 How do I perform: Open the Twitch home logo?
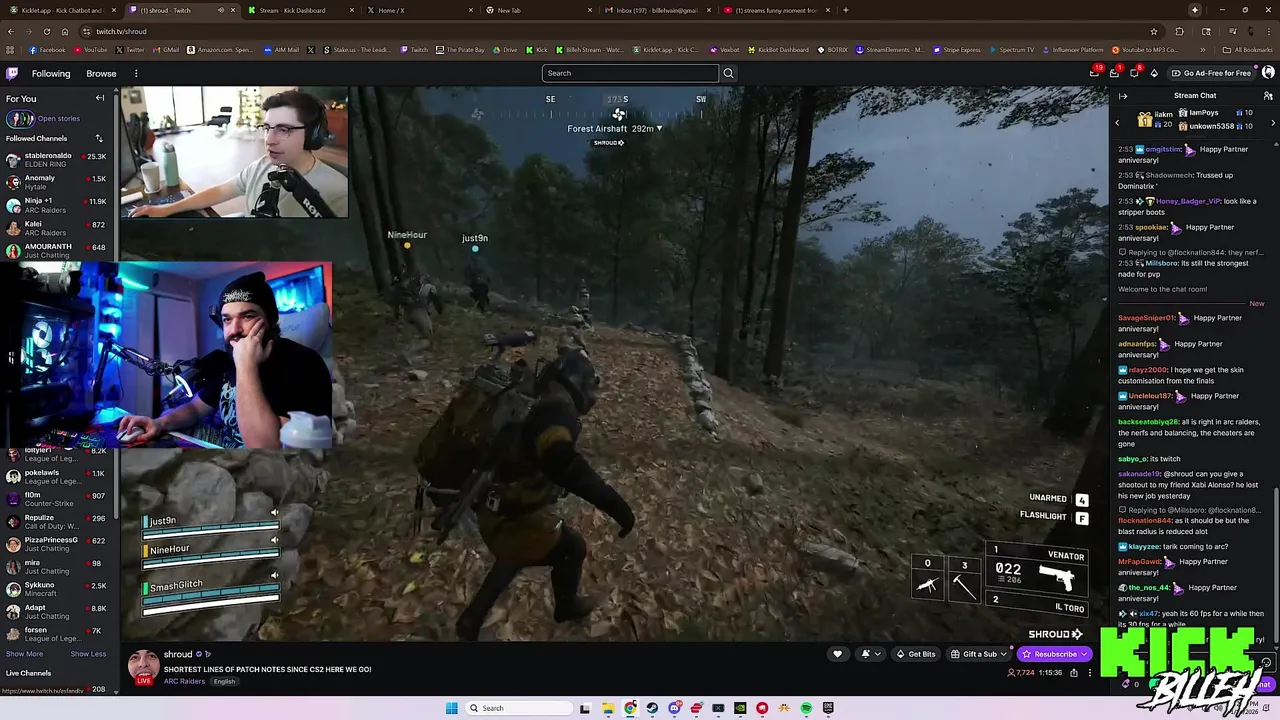(12, 73)
